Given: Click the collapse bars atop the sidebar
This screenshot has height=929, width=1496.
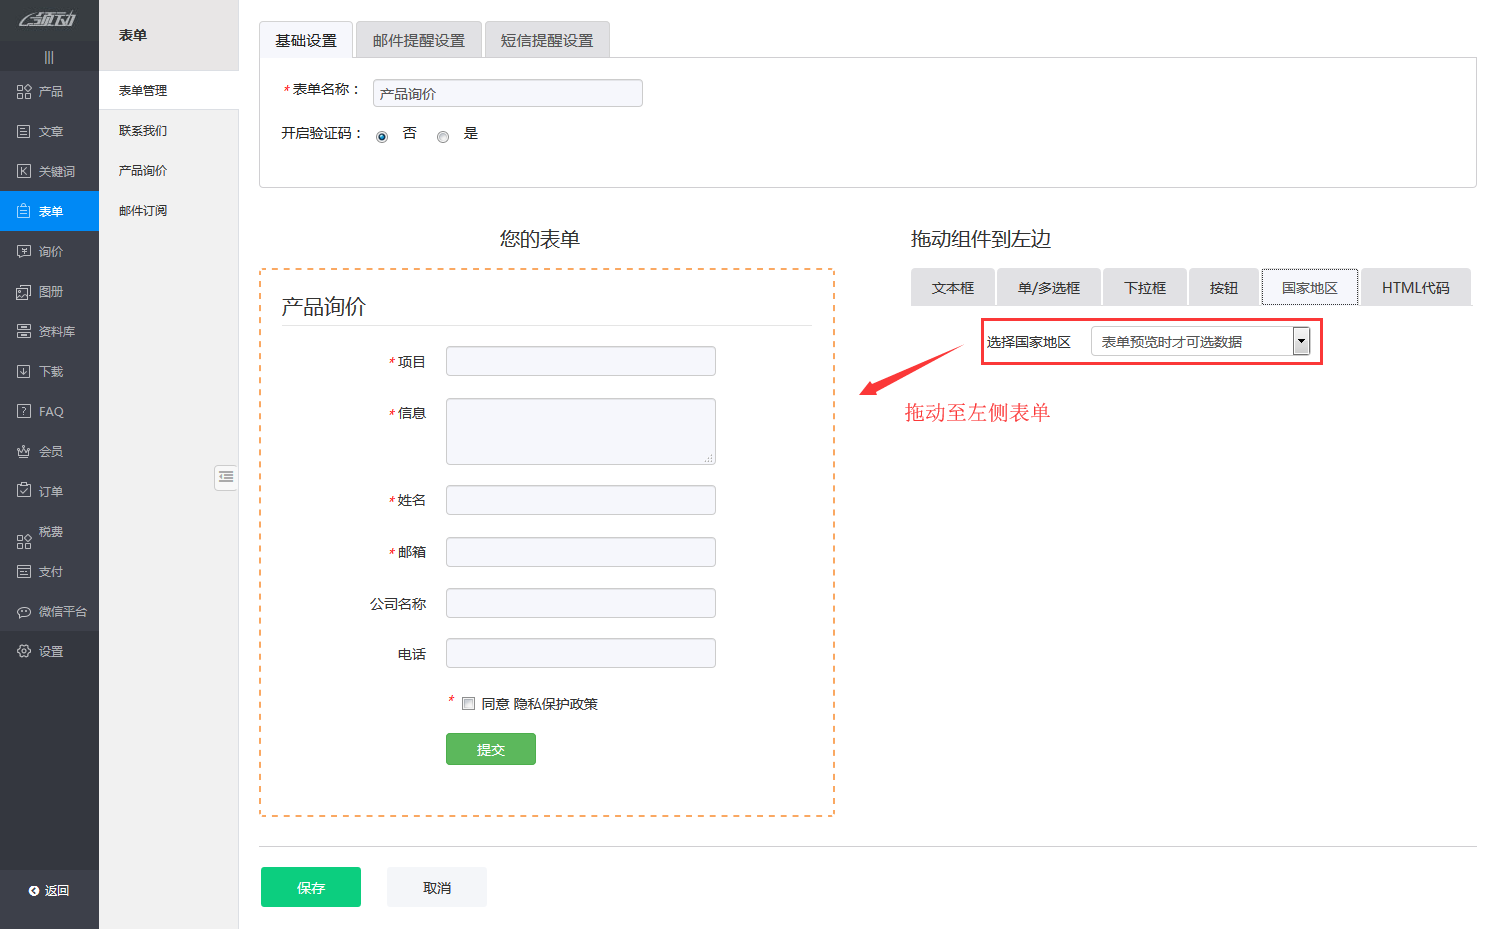Looking at the screenshot, I should click(x=49, y=57).
